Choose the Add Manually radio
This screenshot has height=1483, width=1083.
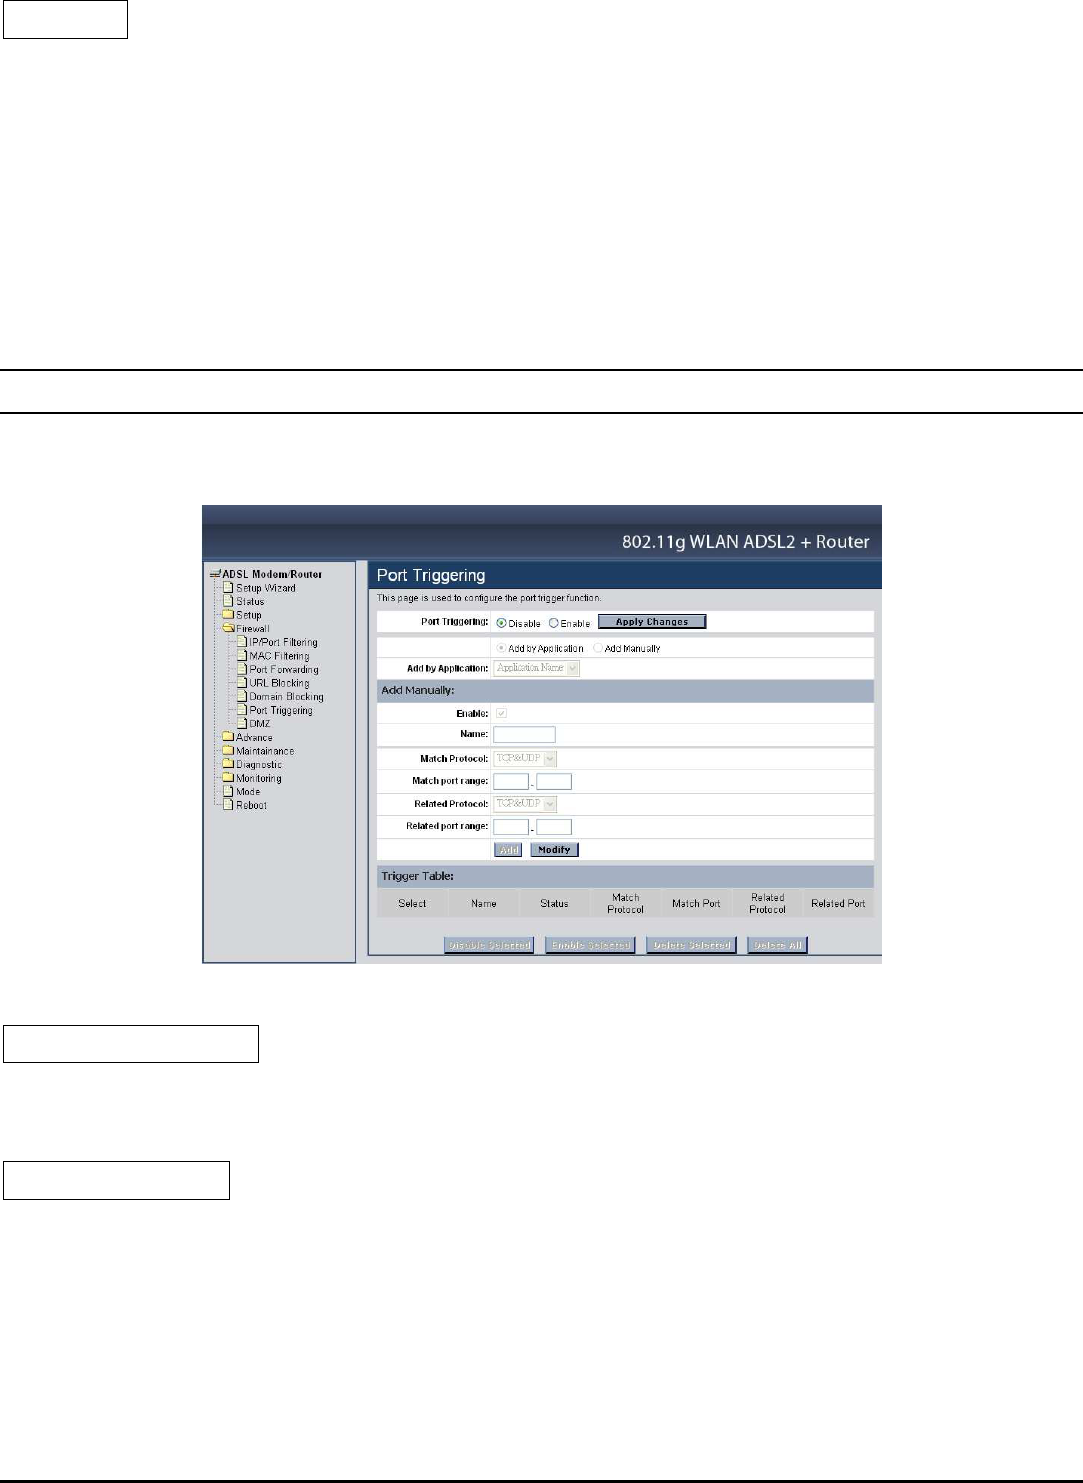click(x=598, y=648)
